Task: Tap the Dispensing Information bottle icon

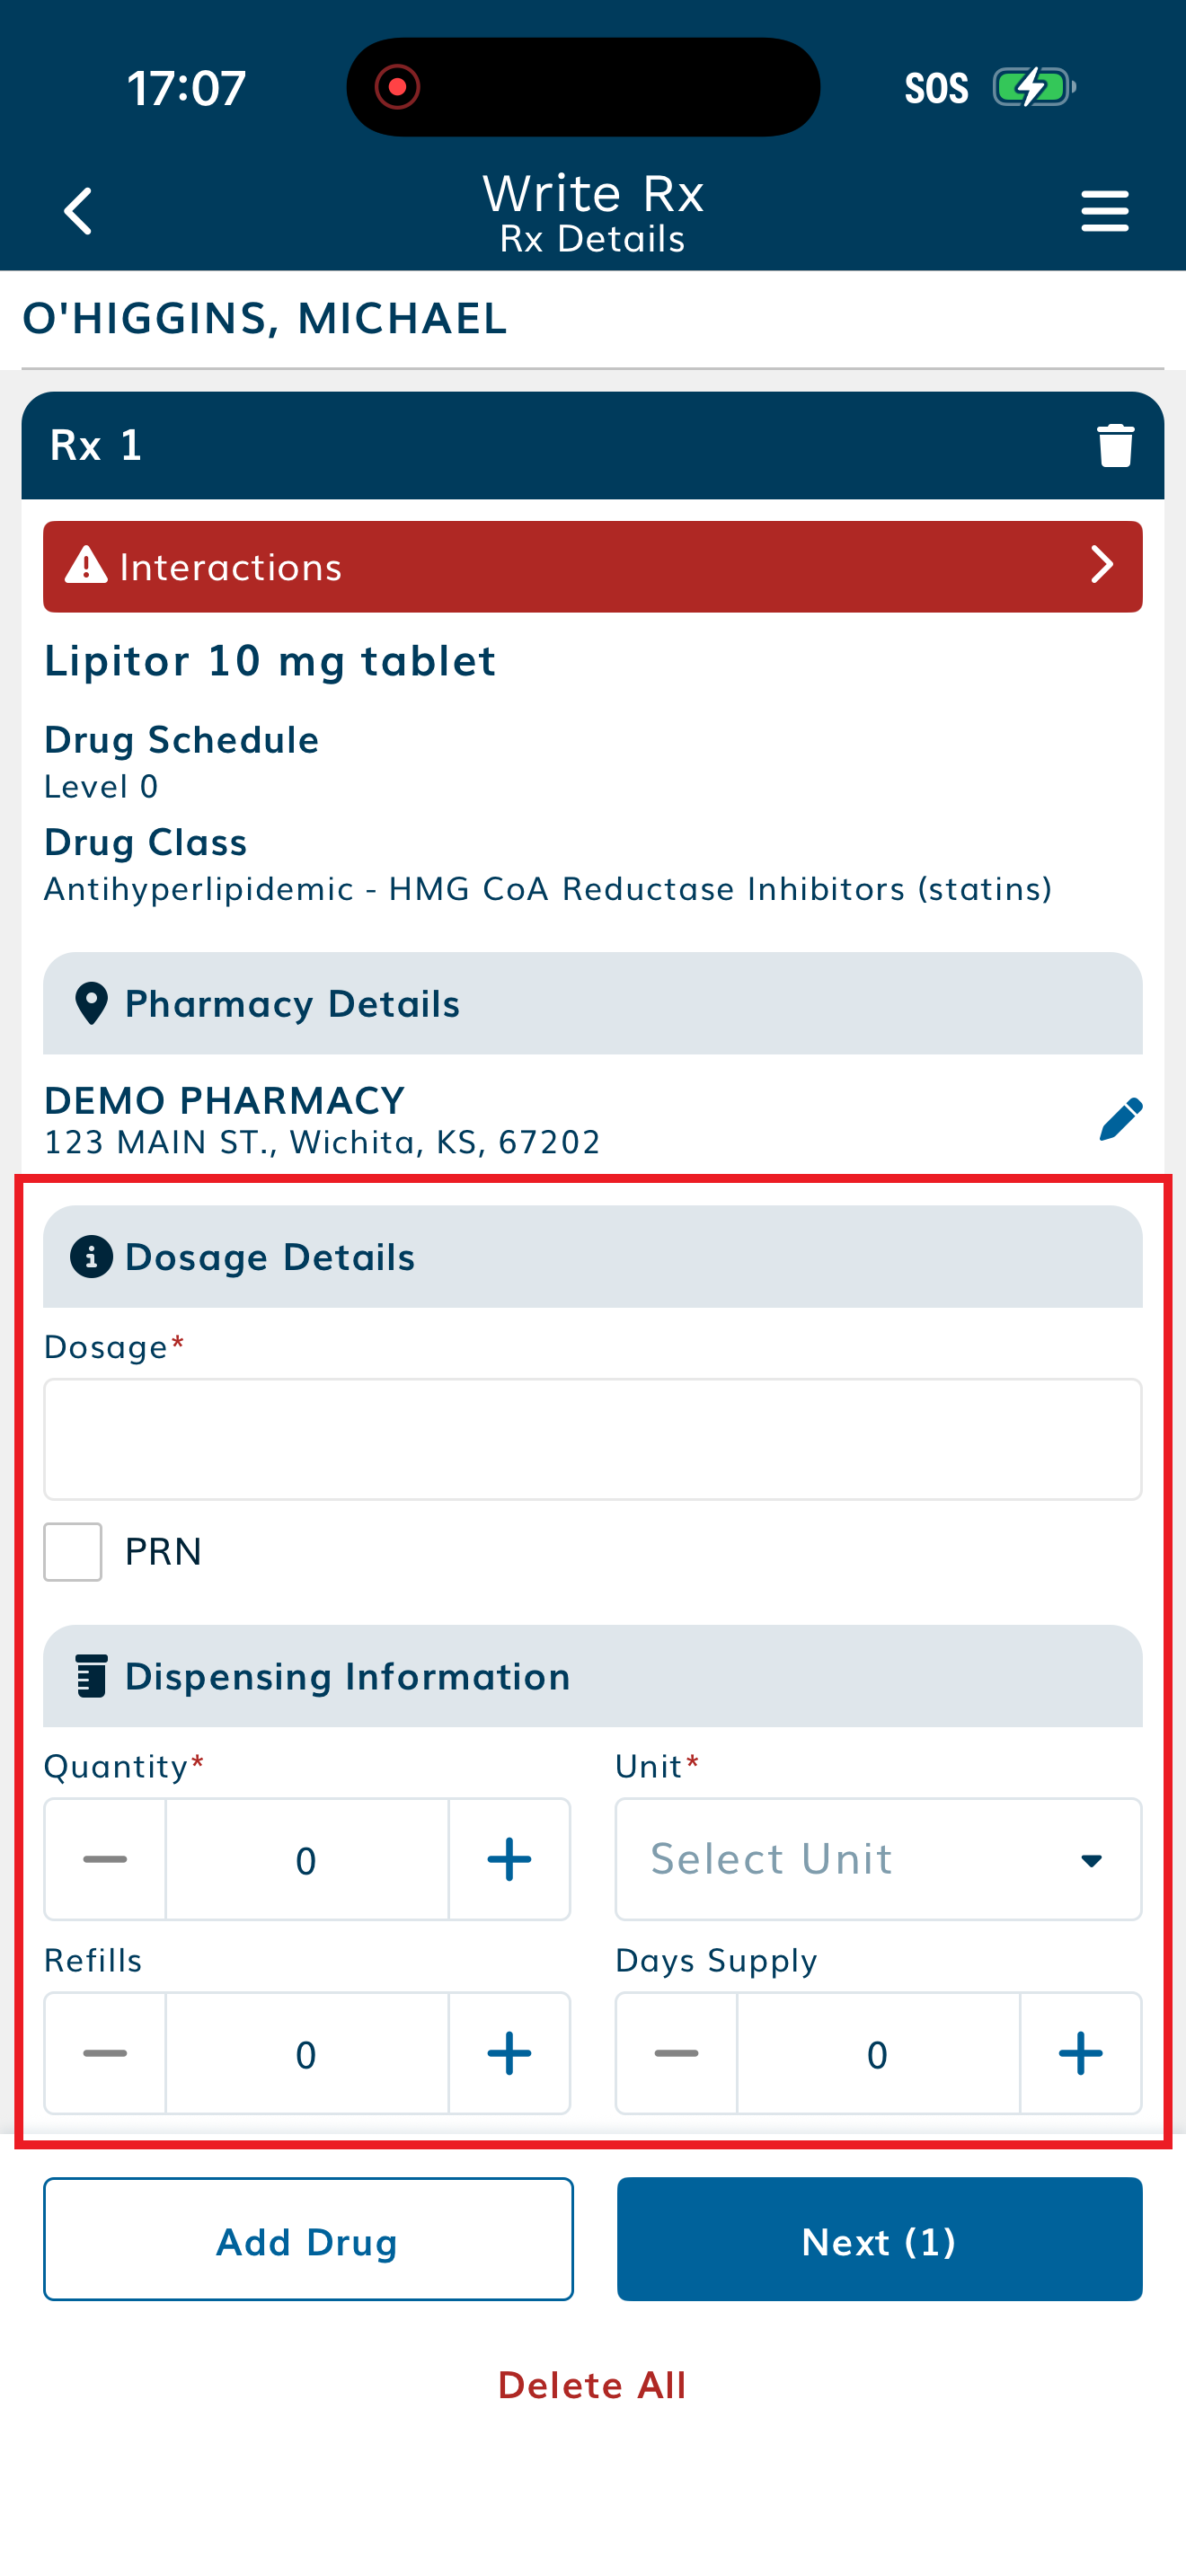Action: point(91,1676)
